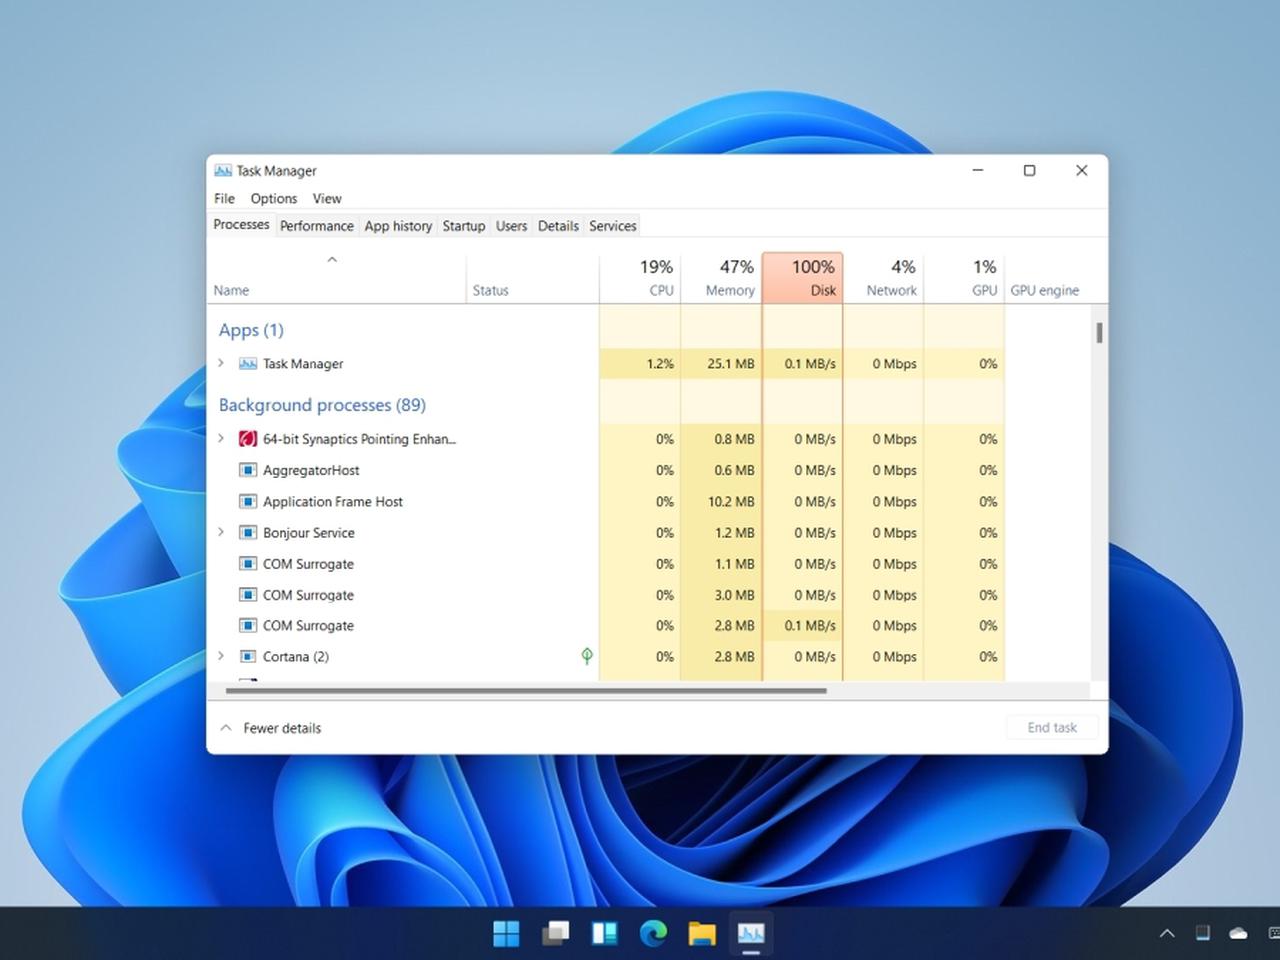Open the Options menu
The width and height of the screenshot is (1280, 960).
(x=274, y=198)
